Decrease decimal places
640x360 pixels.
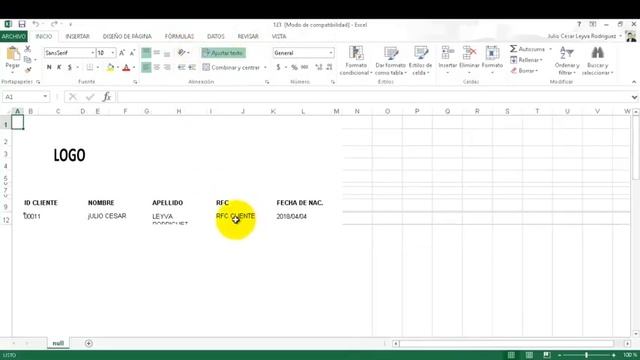(x=329, y=67)
